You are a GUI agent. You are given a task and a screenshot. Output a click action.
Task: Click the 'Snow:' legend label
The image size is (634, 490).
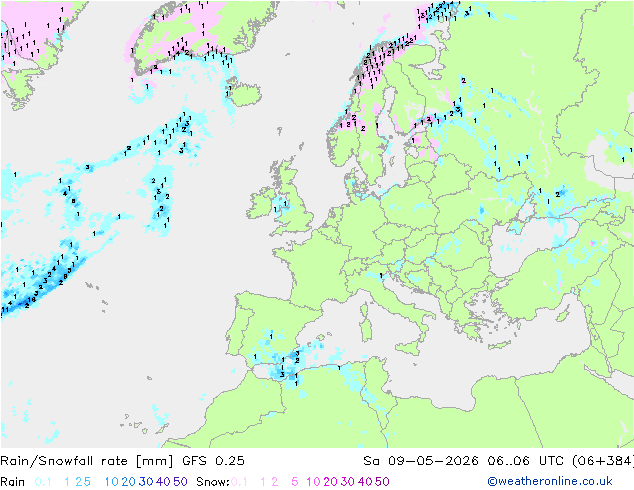click(213, 482)
